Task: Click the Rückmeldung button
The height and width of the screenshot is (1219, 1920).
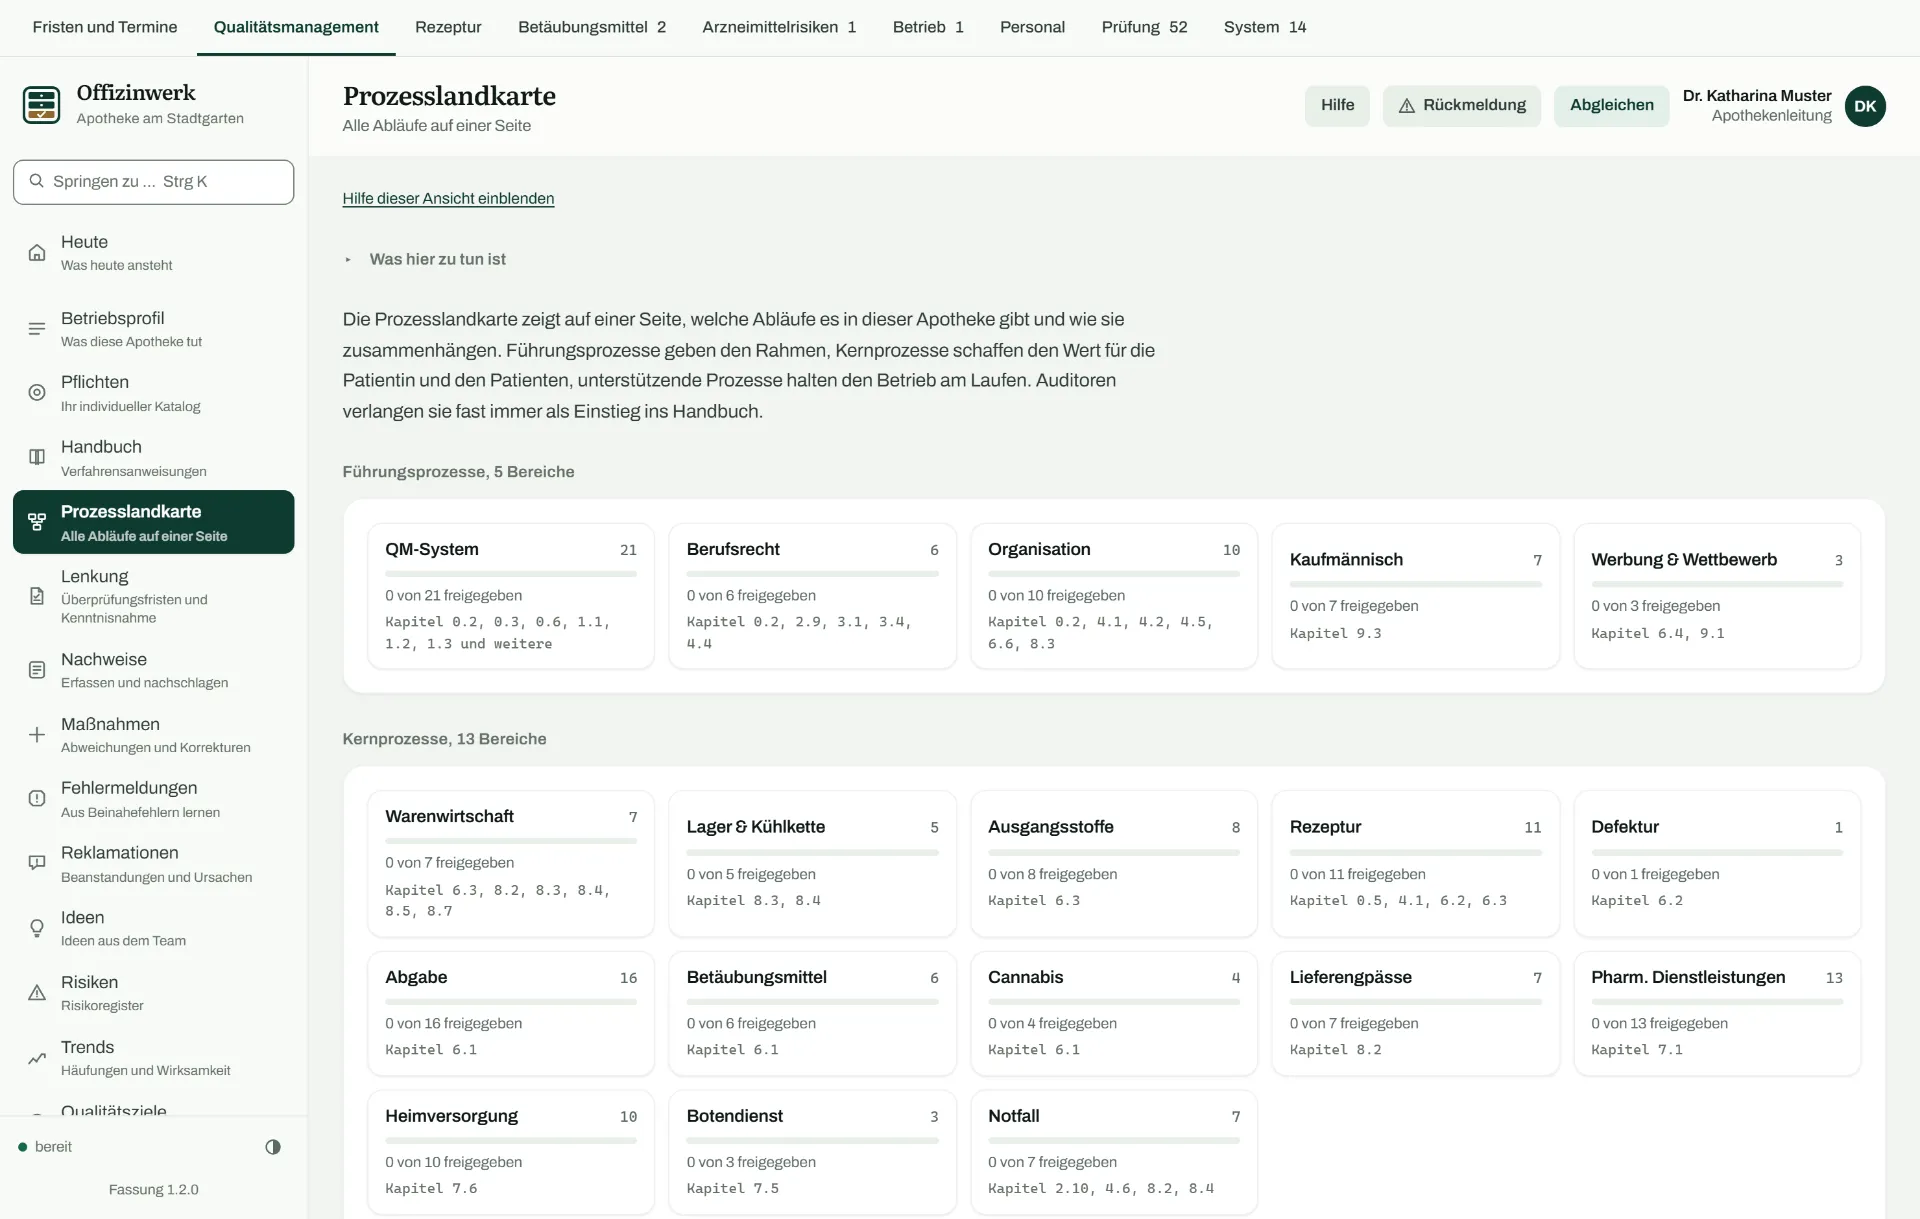Action: [x=1462, y=106]
